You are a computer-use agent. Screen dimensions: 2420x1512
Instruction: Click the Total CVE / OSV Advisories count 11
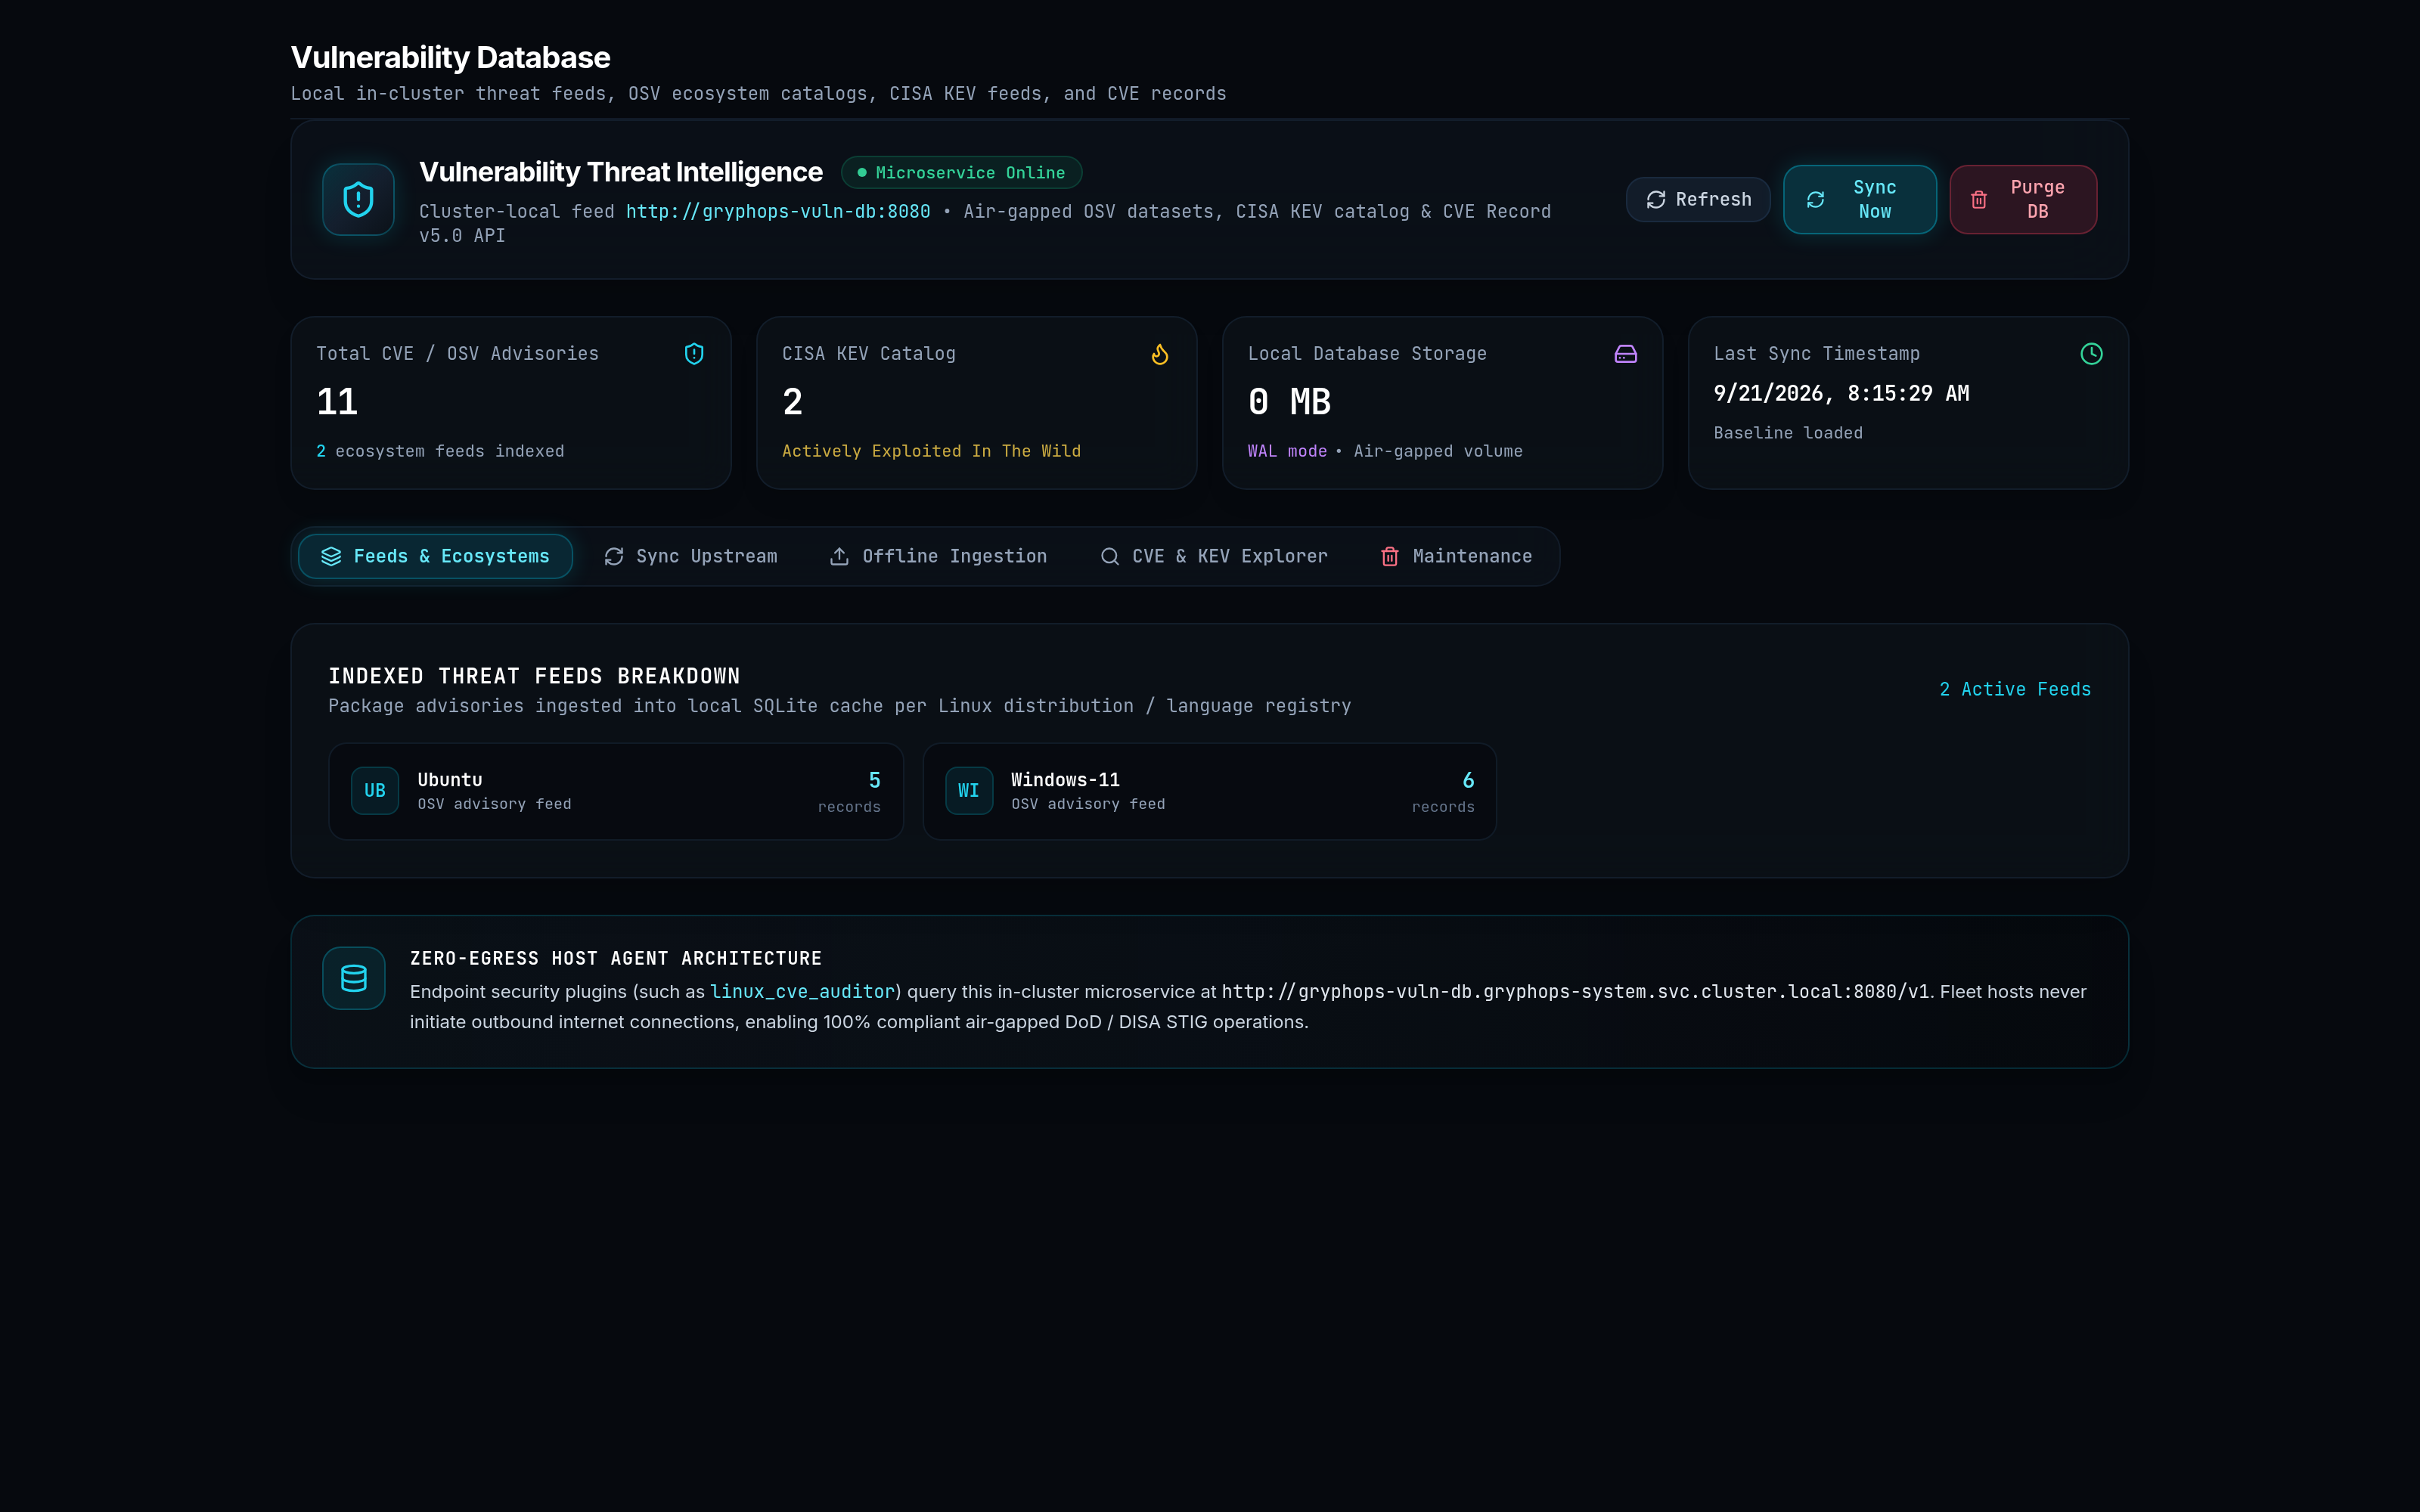(x=337, y=402)
